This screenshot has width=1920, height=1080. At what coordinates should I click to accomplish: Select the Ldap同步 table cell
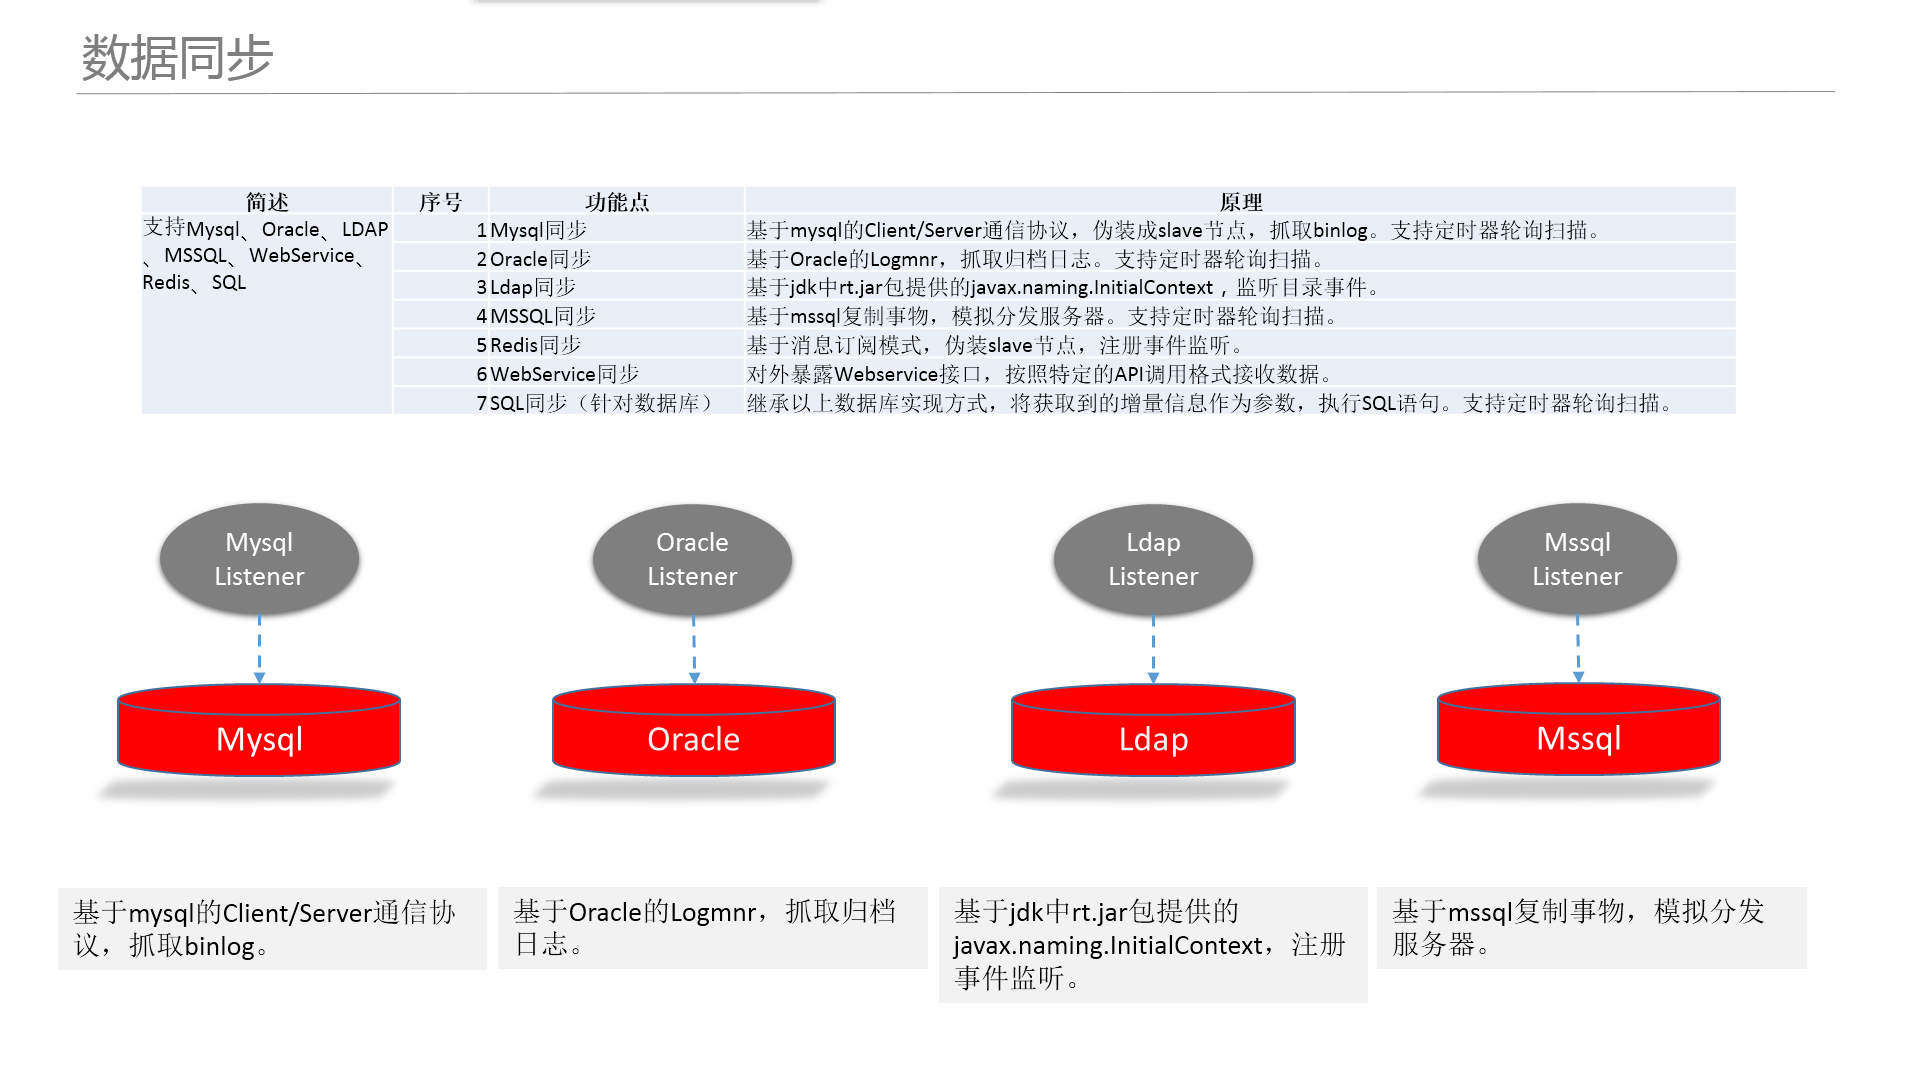[617, 287]
